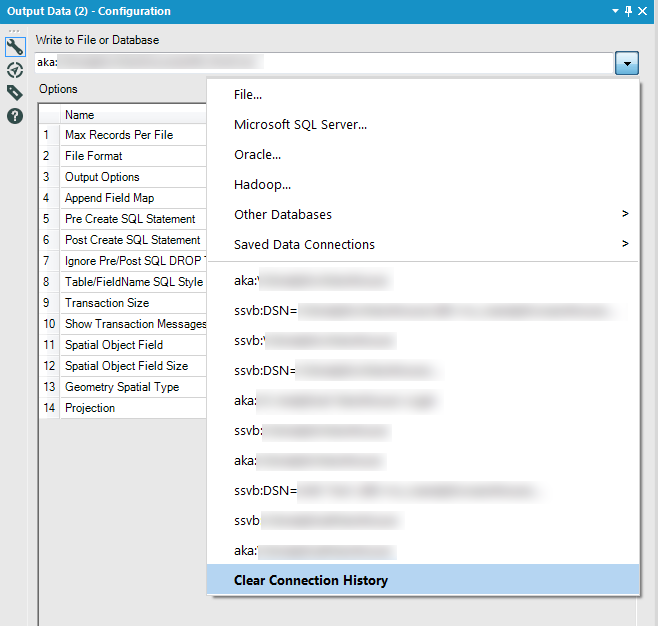This screenshot has width=658, height=626.
Task: Select Oracle... connection option
Action: coord(423,155)
